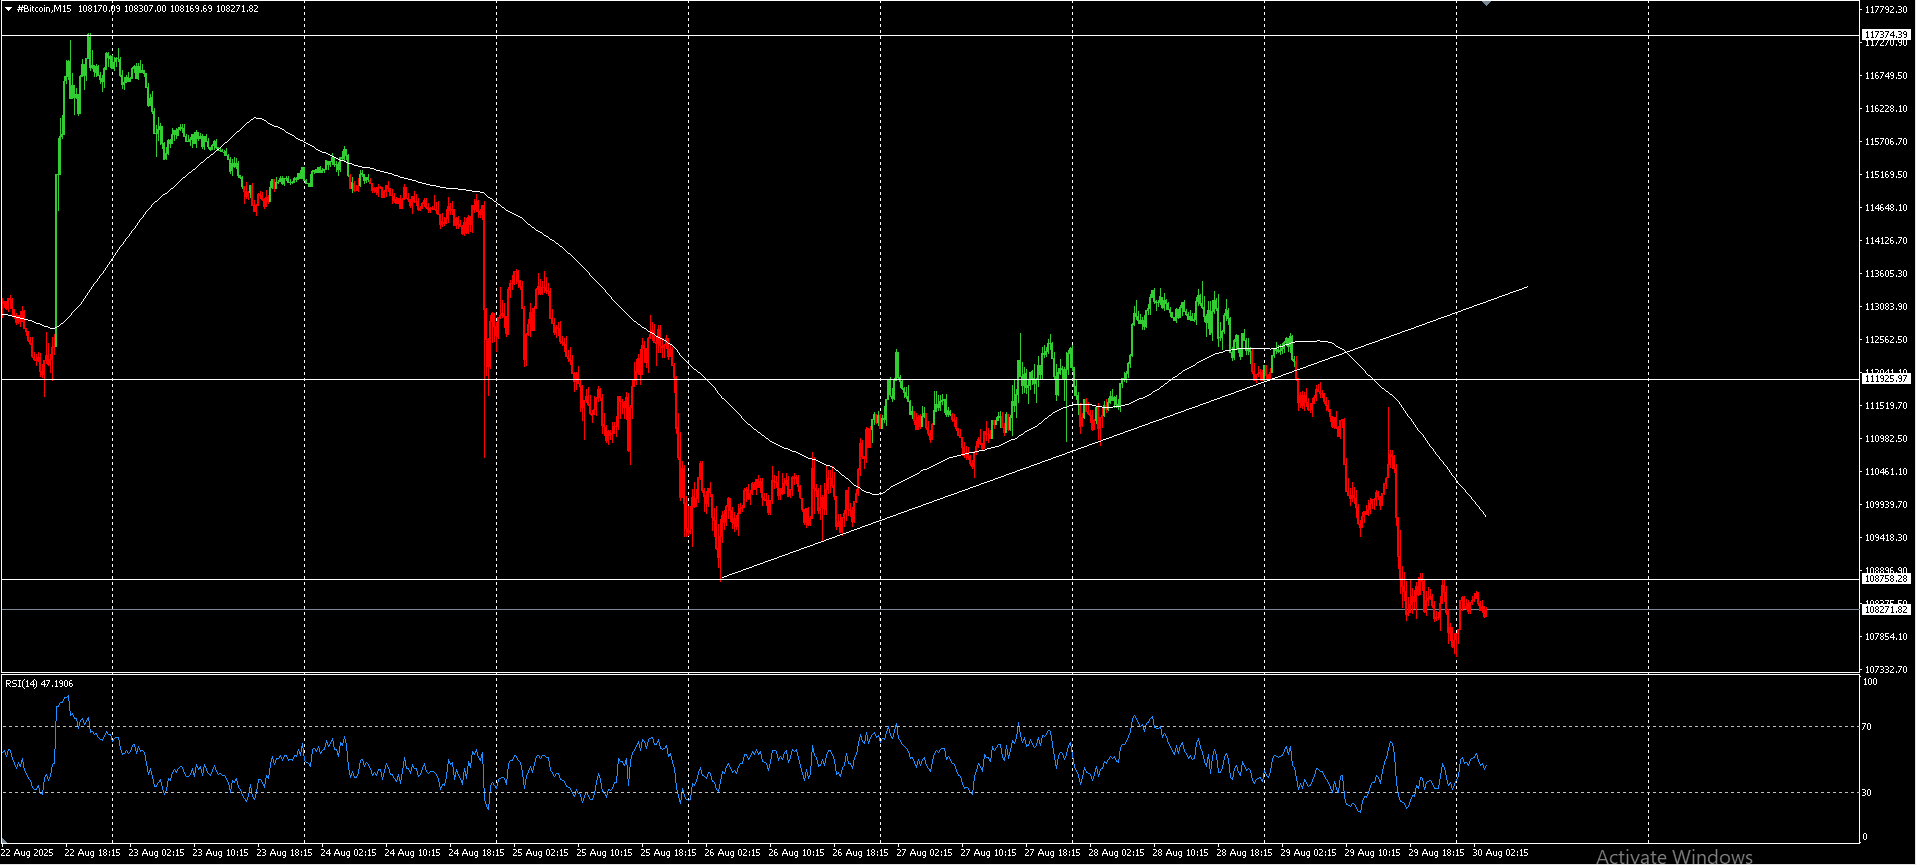Click the 113605.30 price axis label
Viewport: 1917px width, 865px height.
1886,274
